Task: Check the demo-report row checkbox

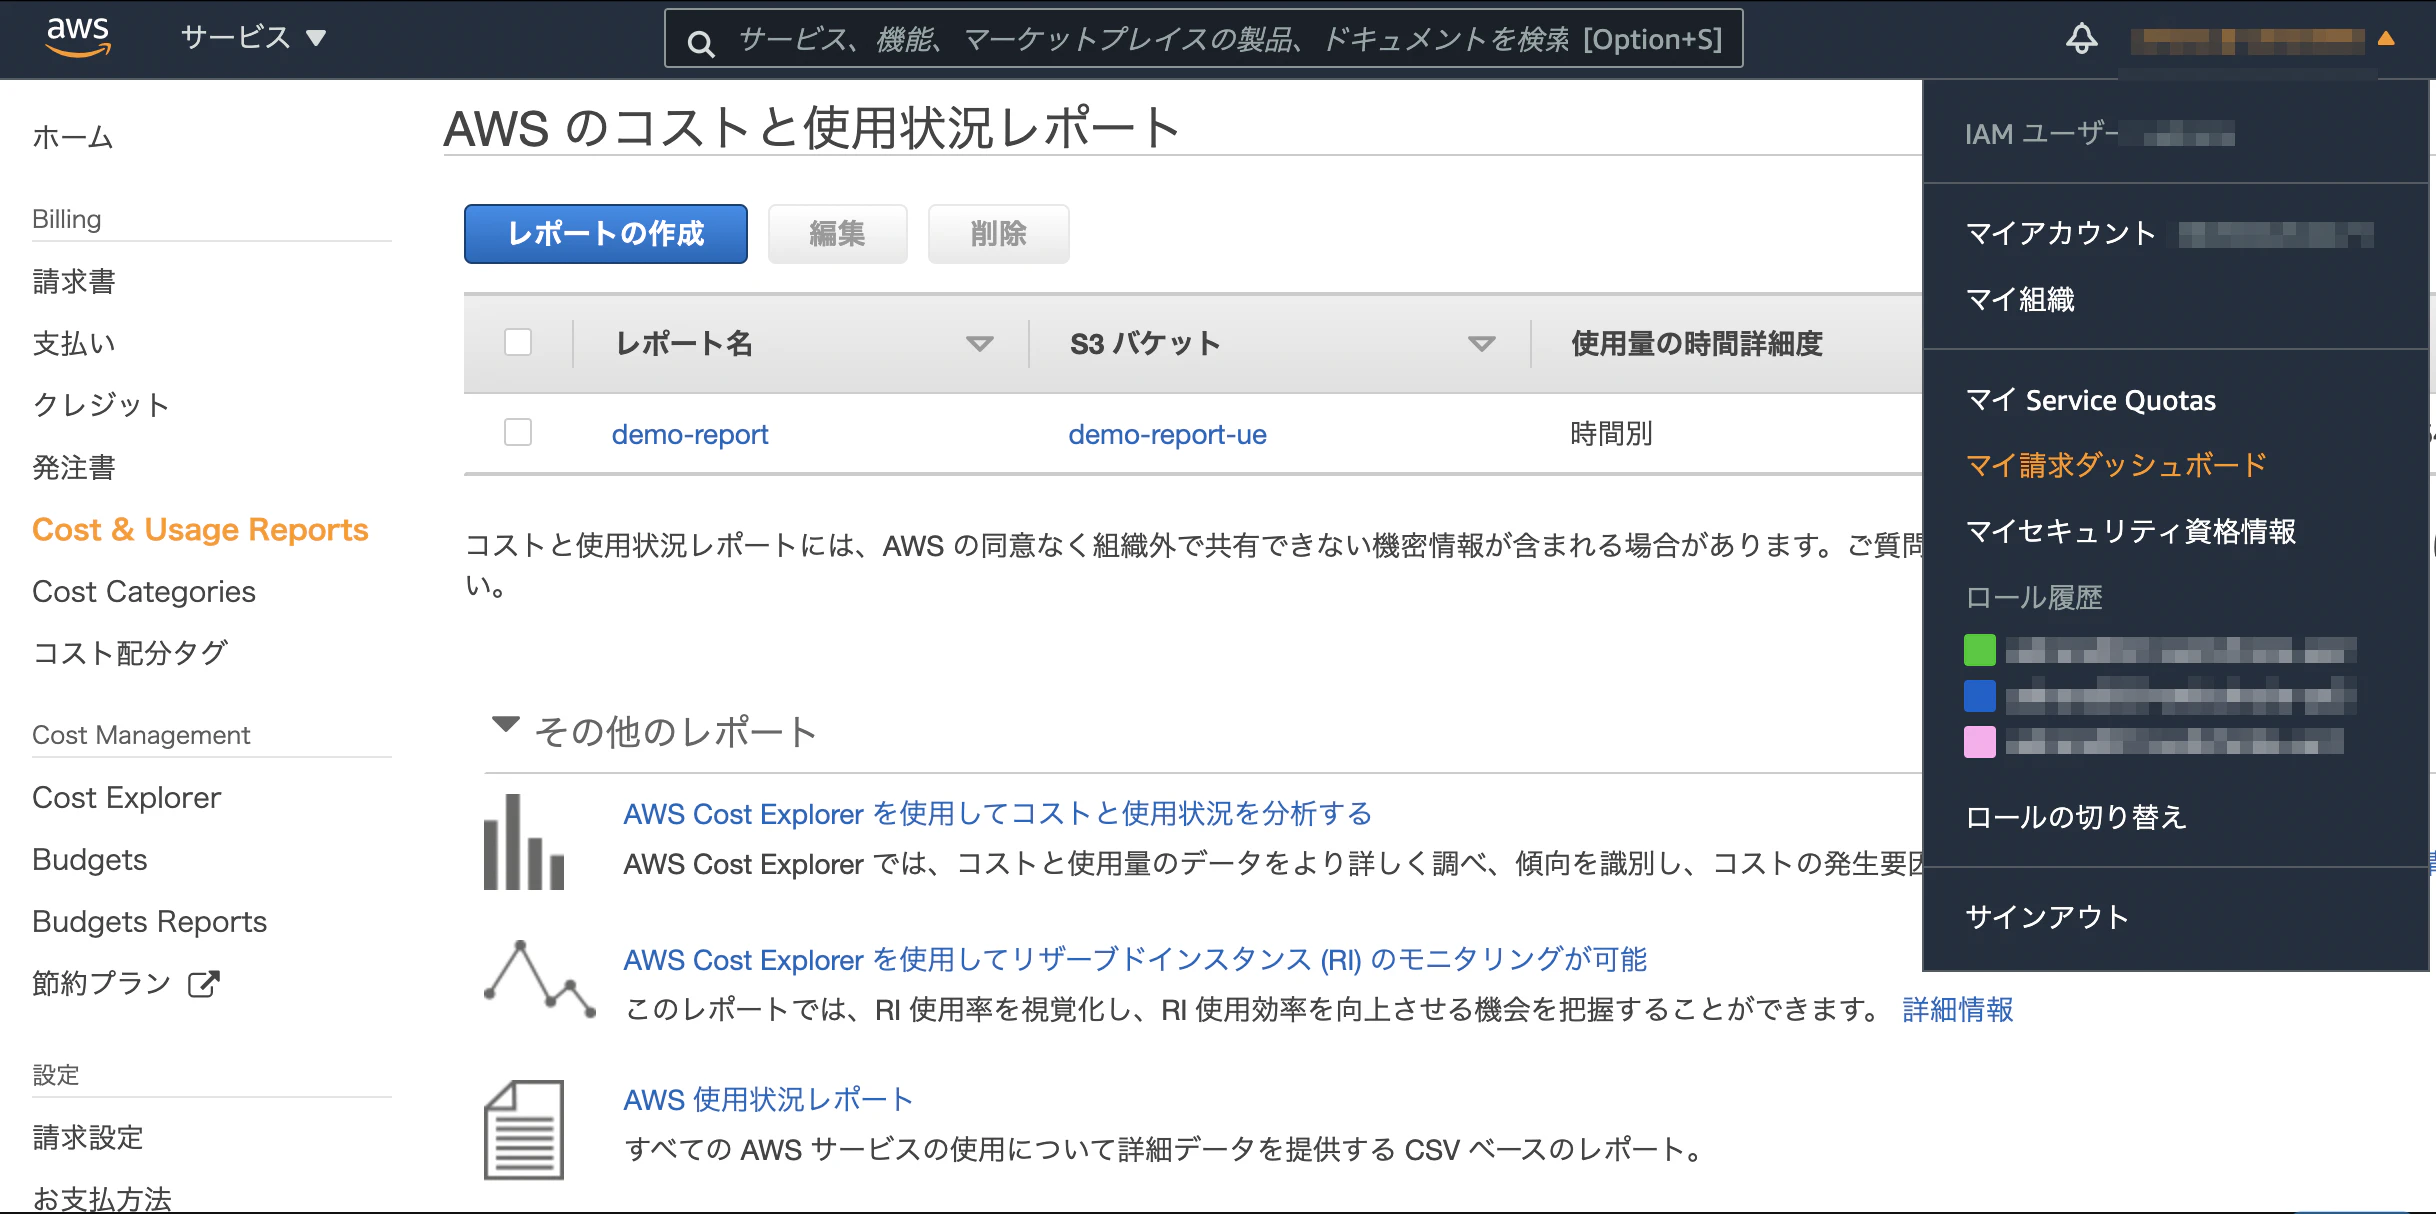Action: click(518, 432)
